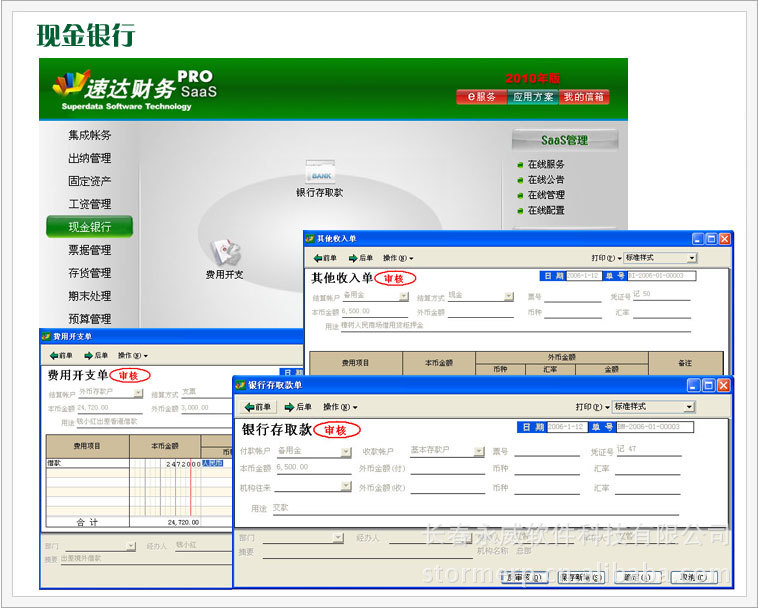
Task: Click 费用项目 column header in 其他收入单
Action: [x=356, y=363]
